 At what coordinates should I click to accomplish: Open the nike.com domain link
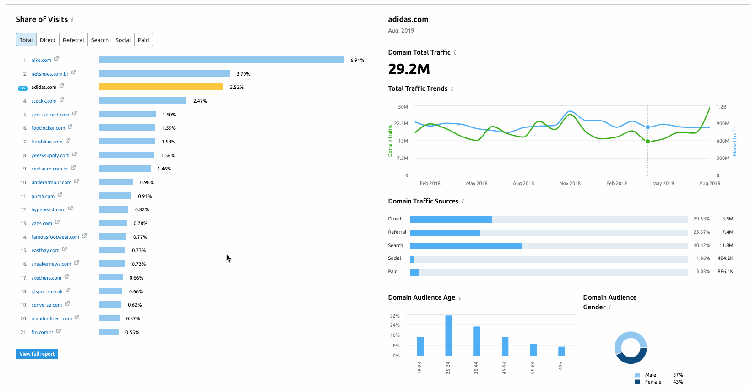click(x=41, y=60)
